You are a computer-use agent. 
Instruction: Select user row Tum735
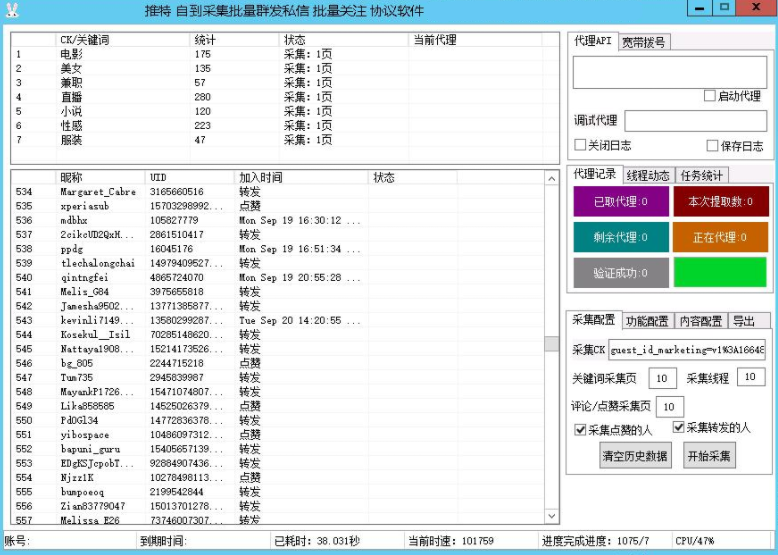[278, 377]
